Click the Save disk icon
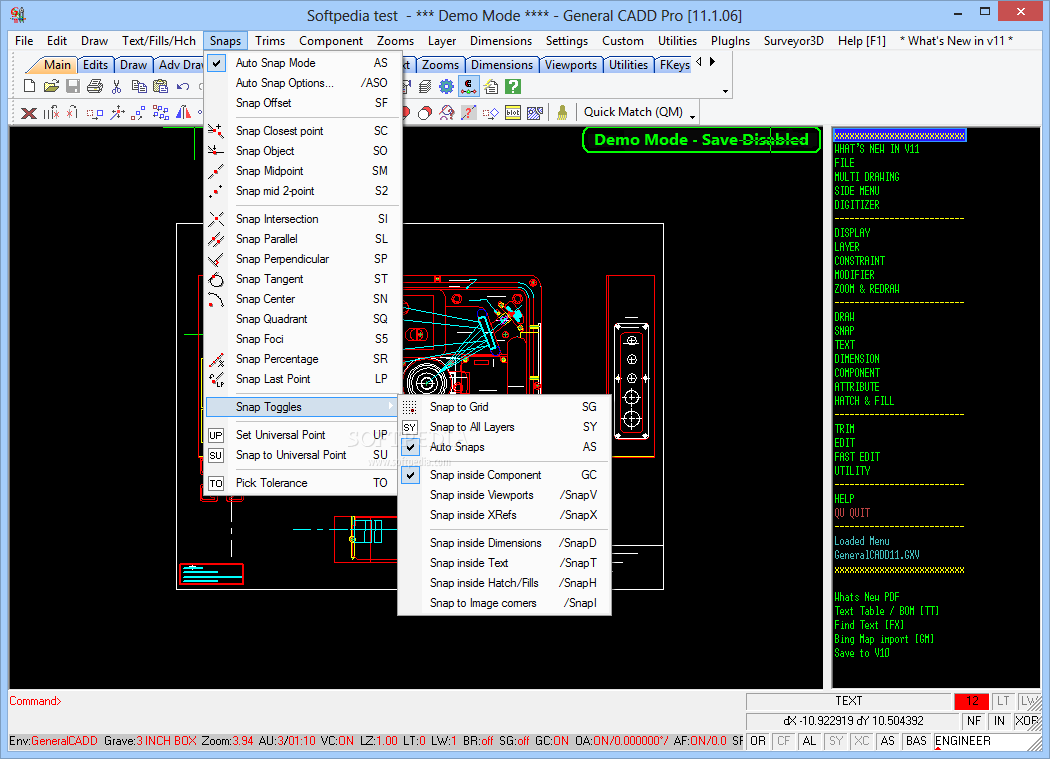The image size is (1050, 759). [x=73, y=86]
